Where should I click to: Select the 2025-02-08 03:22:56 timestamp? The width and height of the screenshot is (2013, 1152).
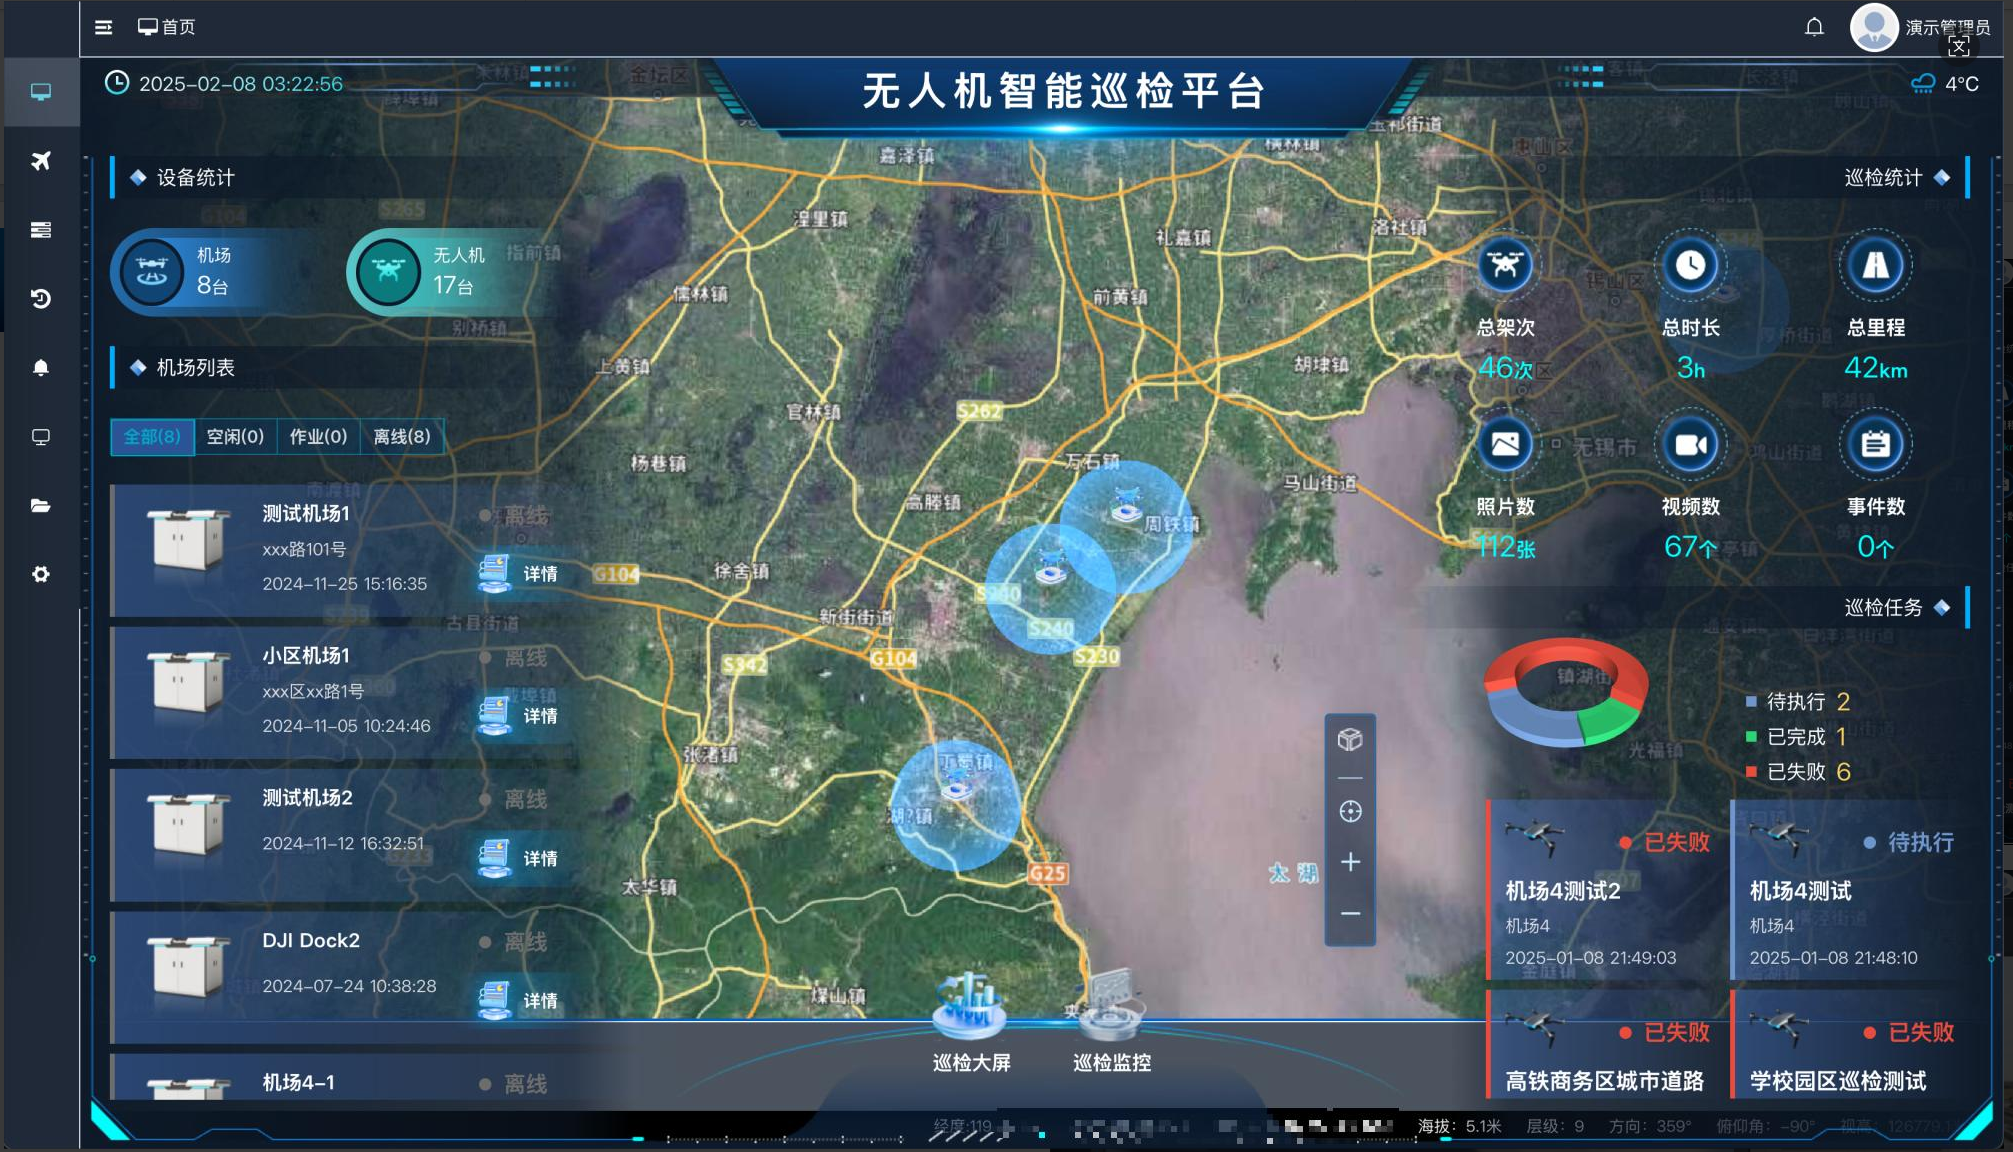coord(224,84)
